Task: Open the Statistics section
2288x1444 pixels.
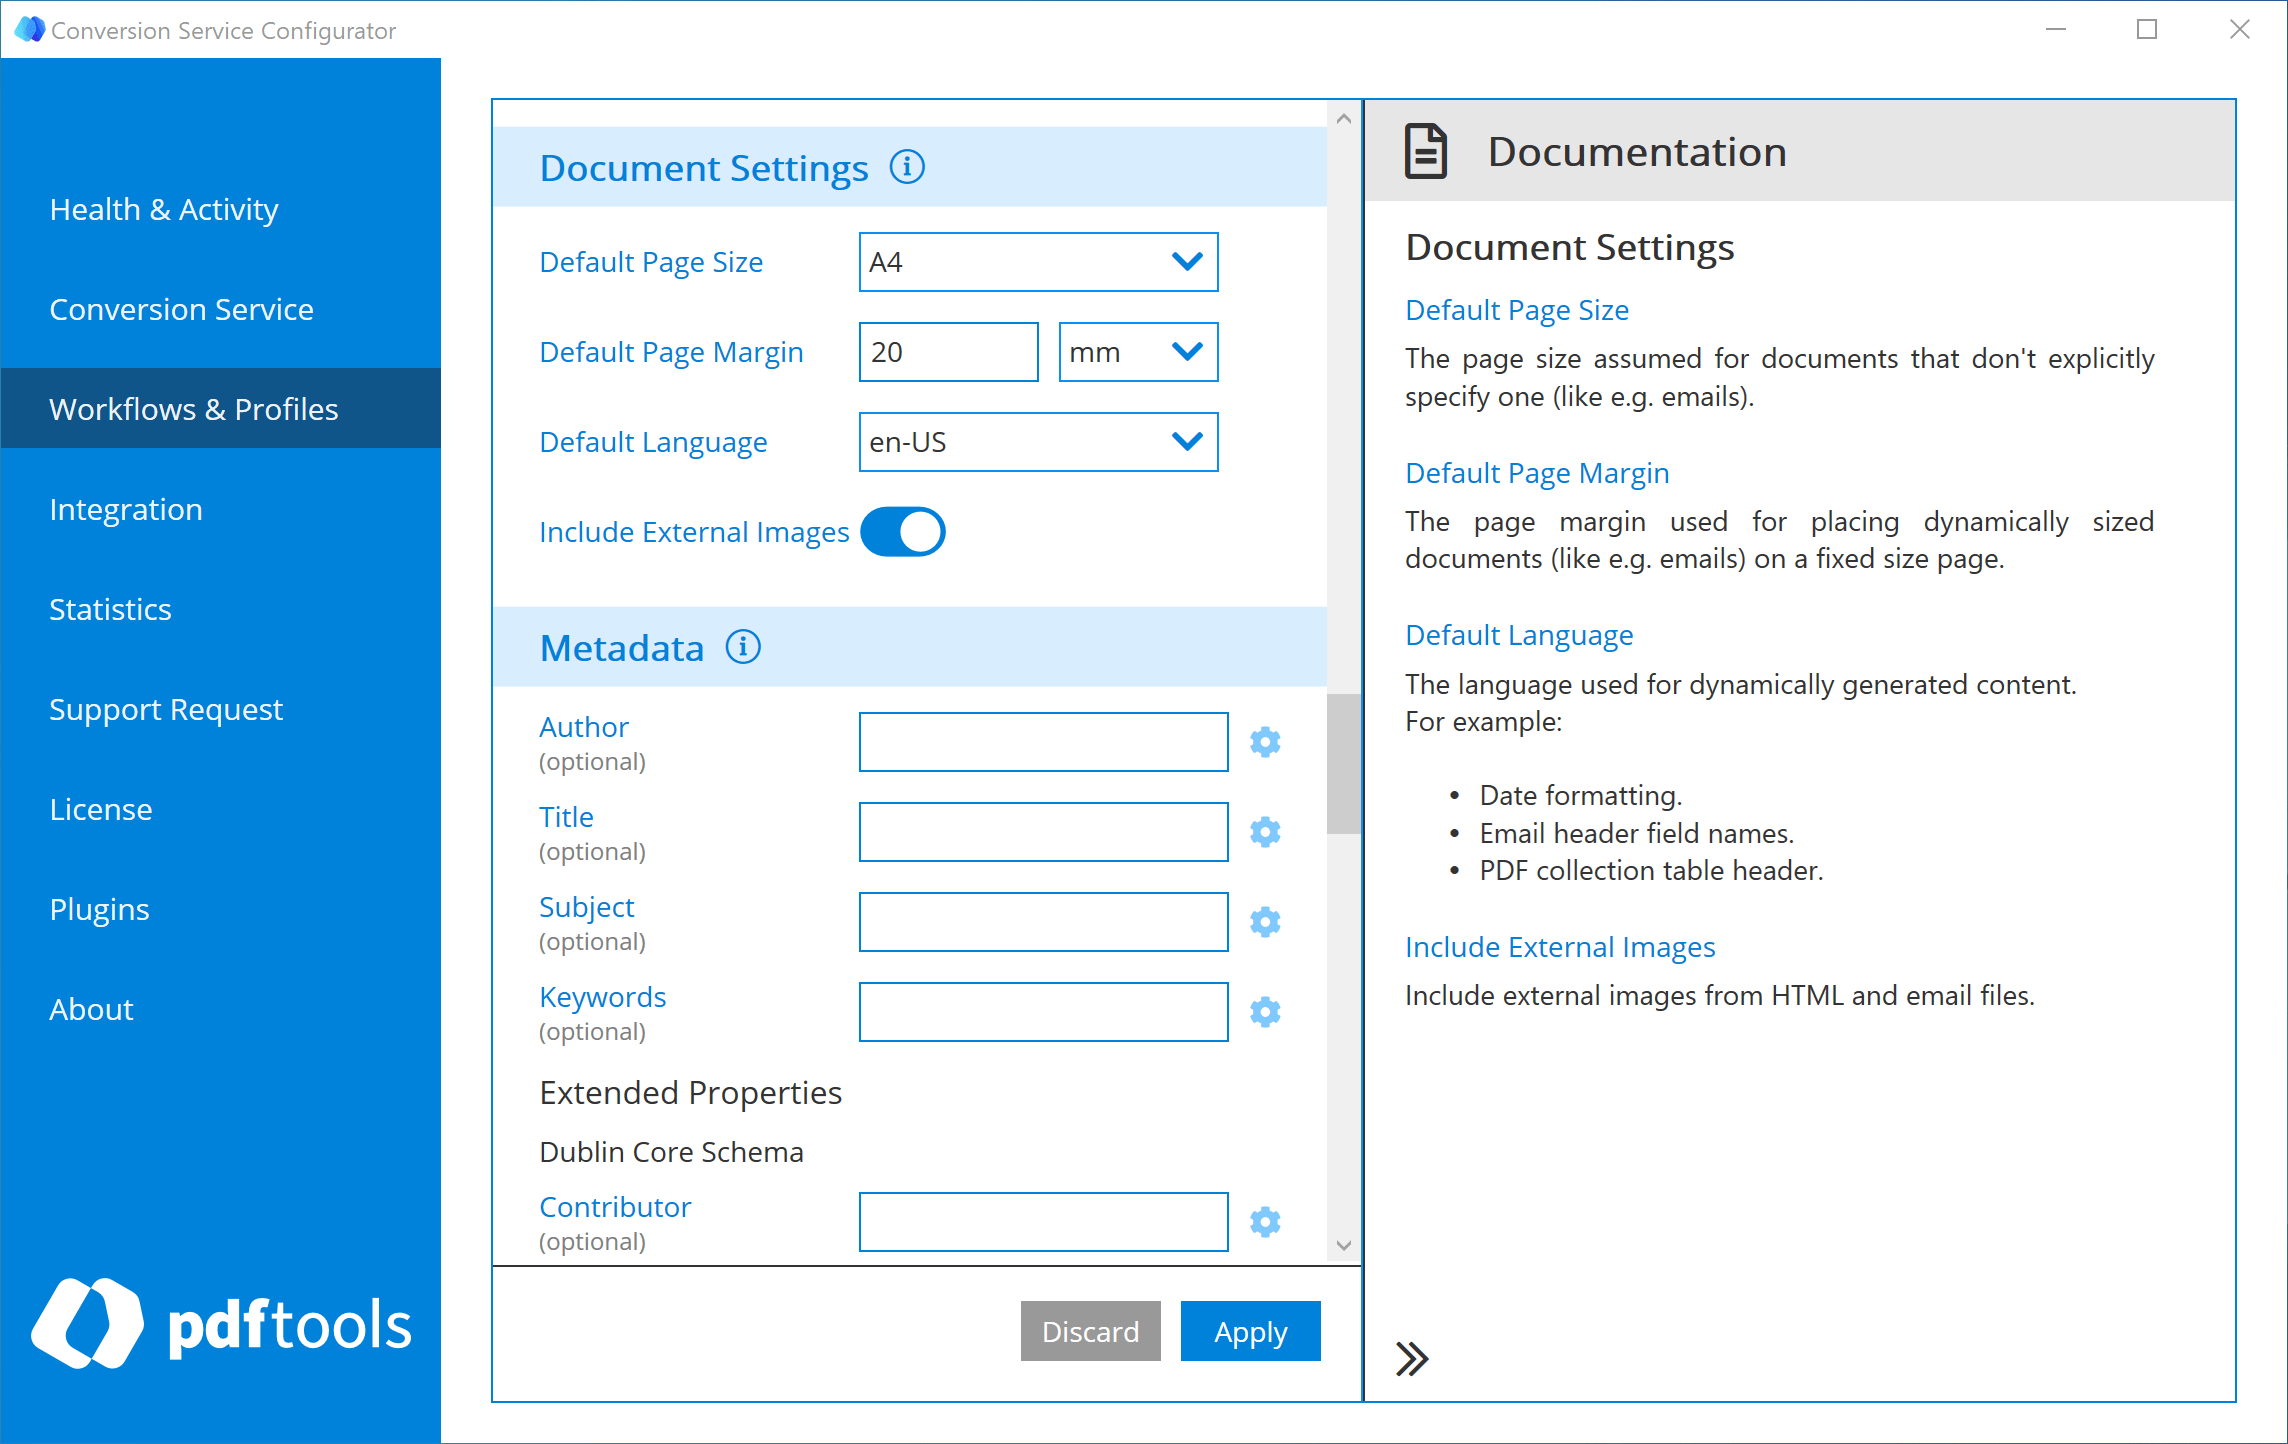Action: (110, 608)
